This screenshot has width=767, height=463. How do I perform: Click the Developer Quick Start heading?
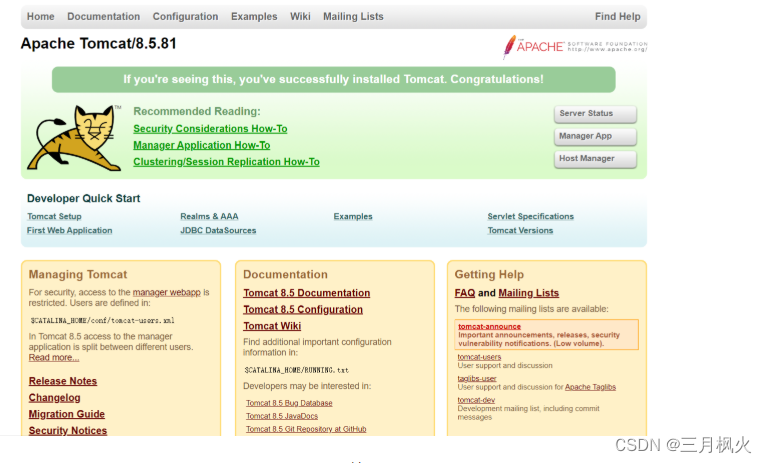[x=84, y=198]
